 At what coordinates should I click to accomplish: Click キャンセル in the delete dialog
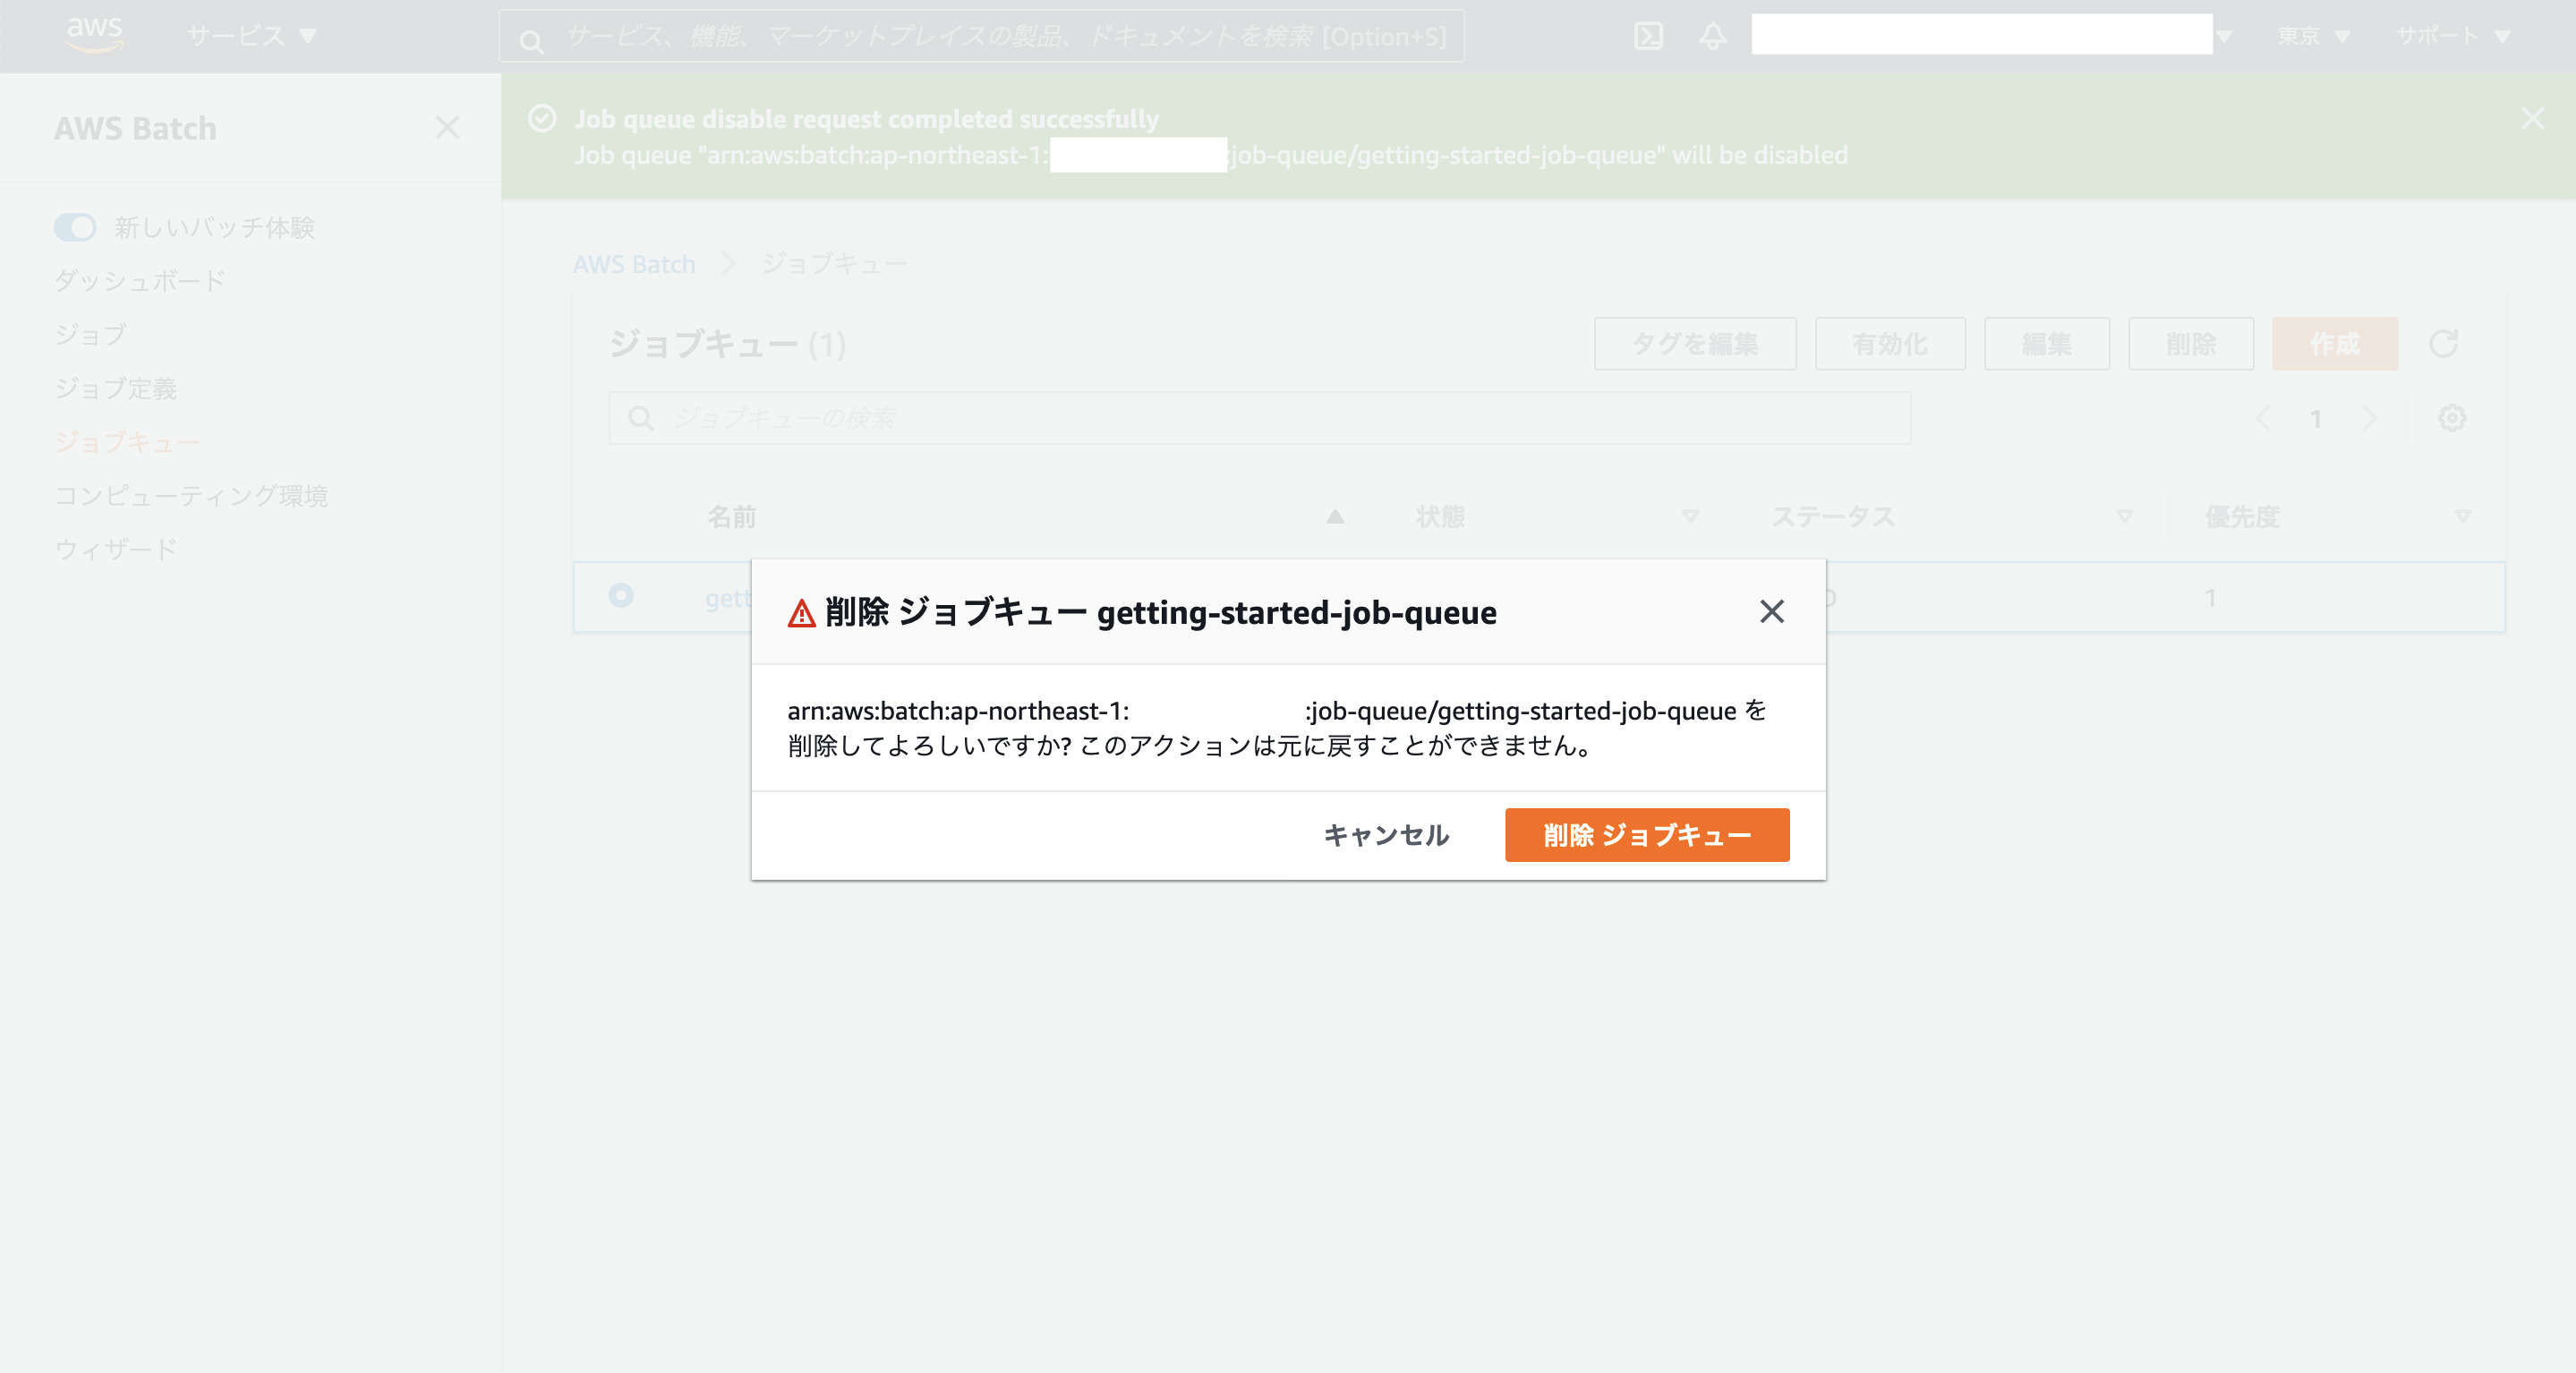coord(1386,835)
